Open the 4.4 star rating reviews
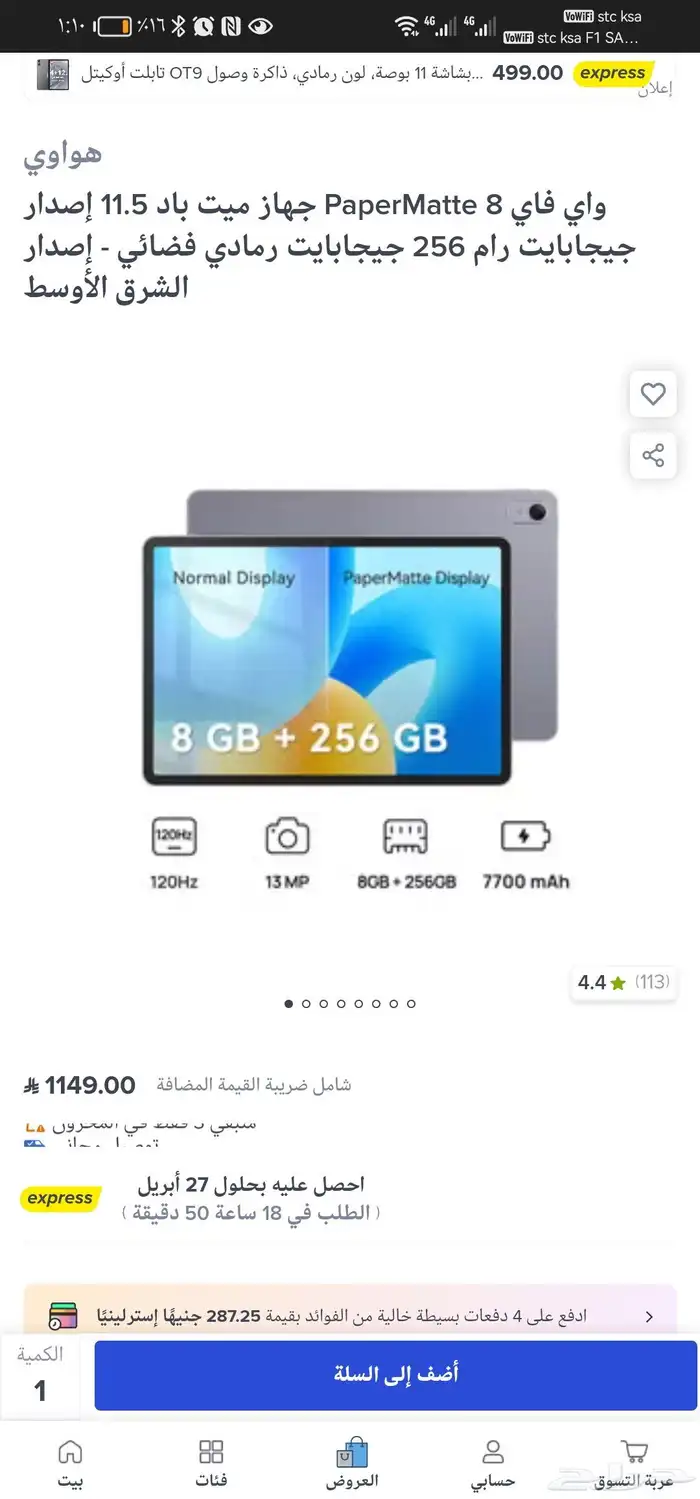700x1499 pixels. tap(624, 982)
